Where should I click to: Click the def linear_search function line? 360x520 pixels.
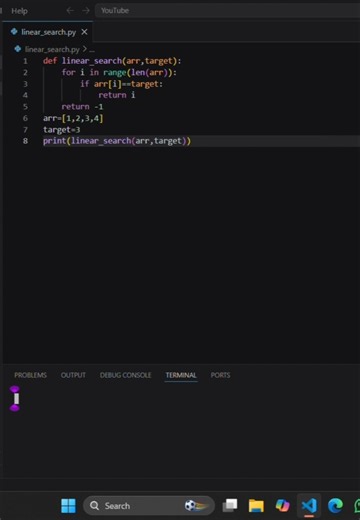coord(112,61)
